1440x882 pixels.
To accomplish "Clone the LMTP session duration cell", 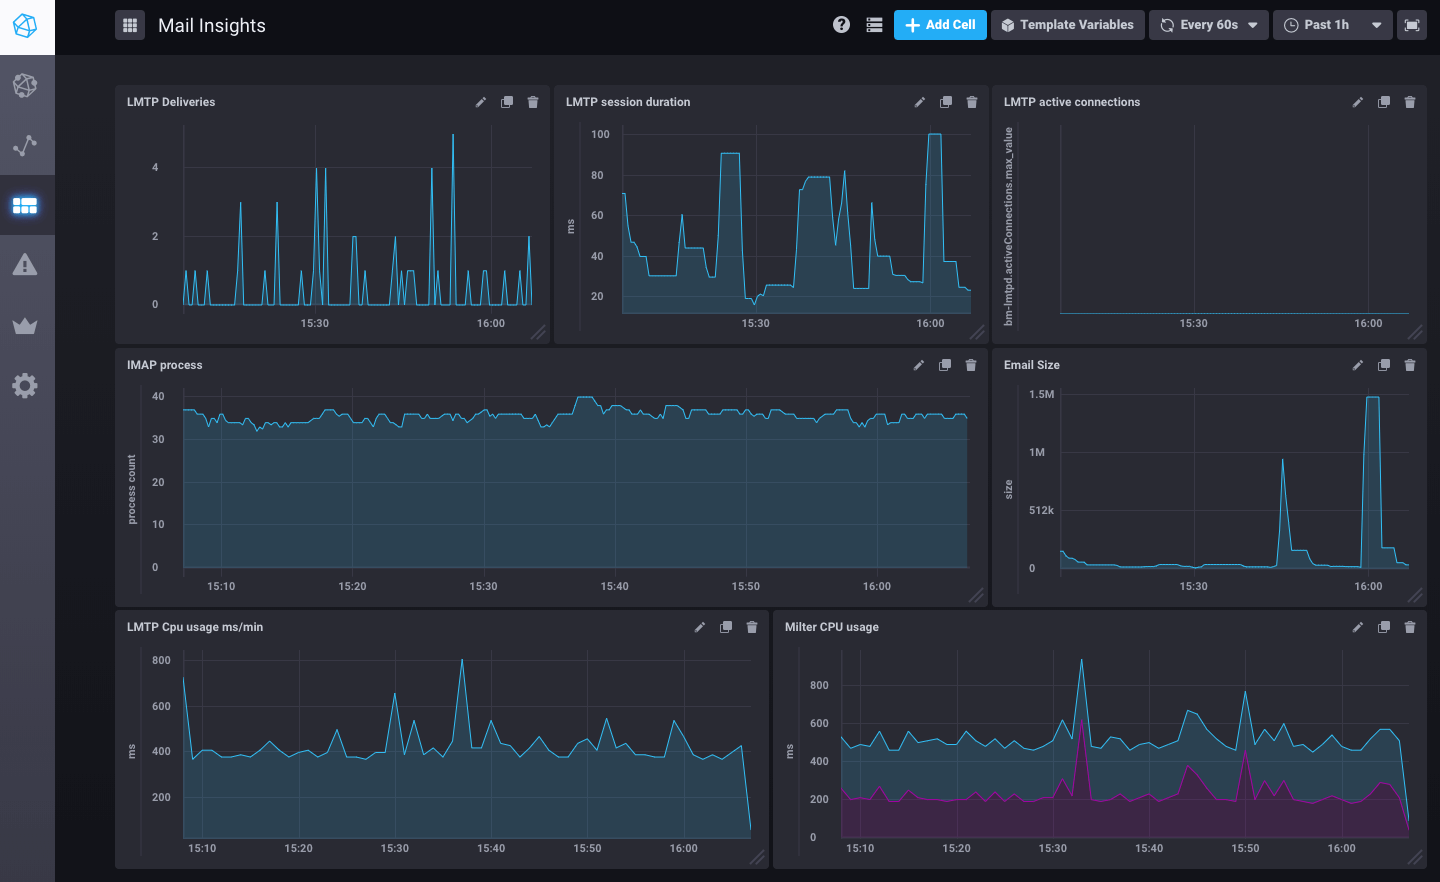I will (x=946, y=102).
